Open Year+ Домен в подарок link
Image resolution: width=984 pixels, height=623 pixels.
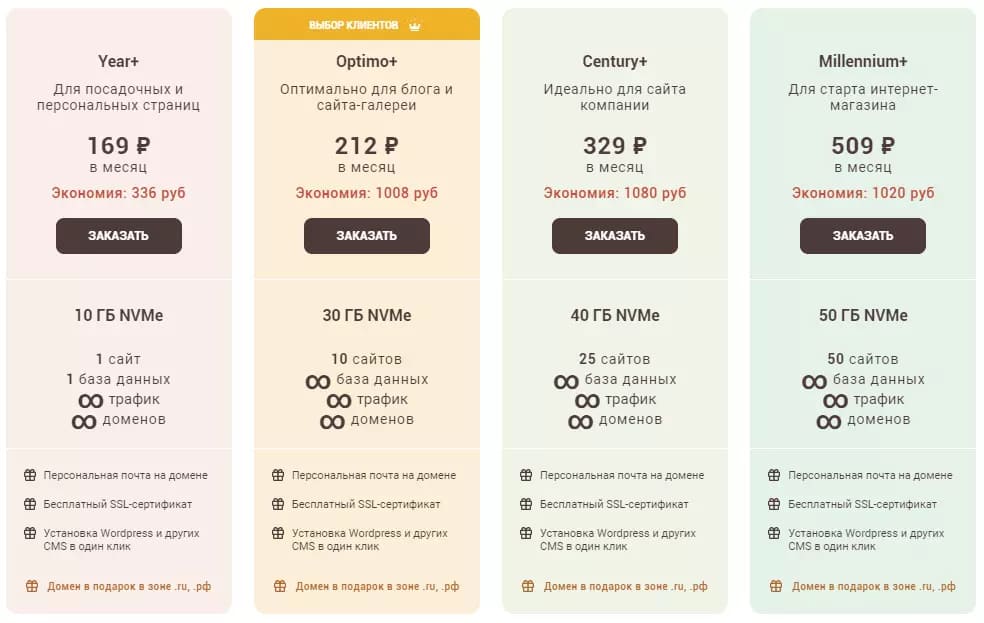tap(129, 586)
